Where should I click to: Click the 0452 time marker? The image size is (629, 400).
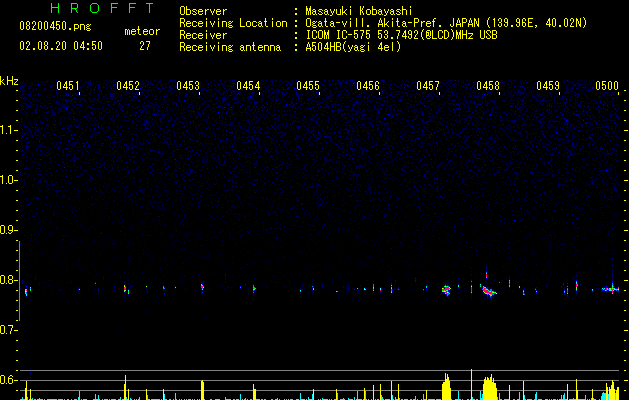[128, 86]
